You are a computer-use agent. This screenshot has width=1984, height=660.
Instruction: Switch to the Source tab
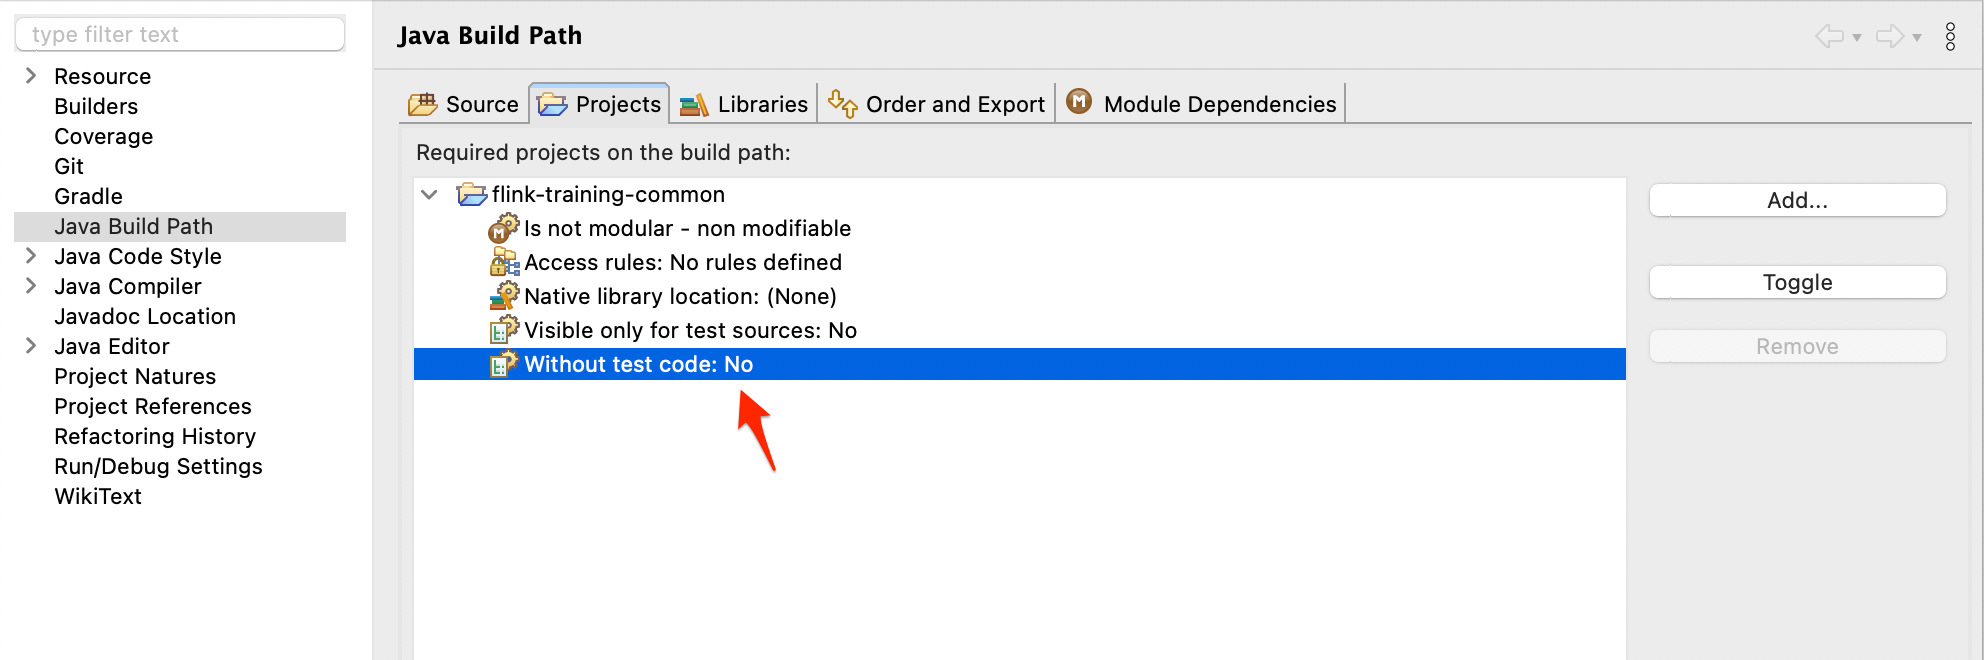(464, 104)
